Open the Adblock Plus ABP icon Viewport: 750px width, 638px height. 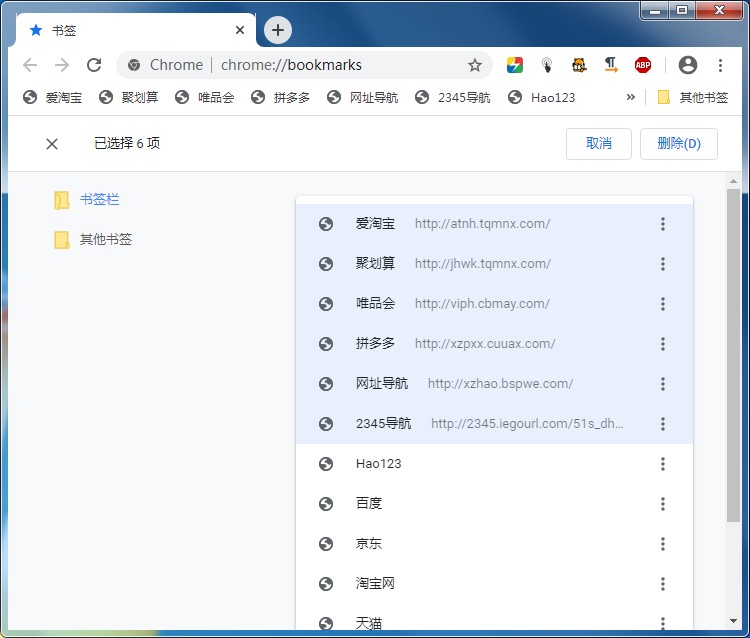[642, 65]
